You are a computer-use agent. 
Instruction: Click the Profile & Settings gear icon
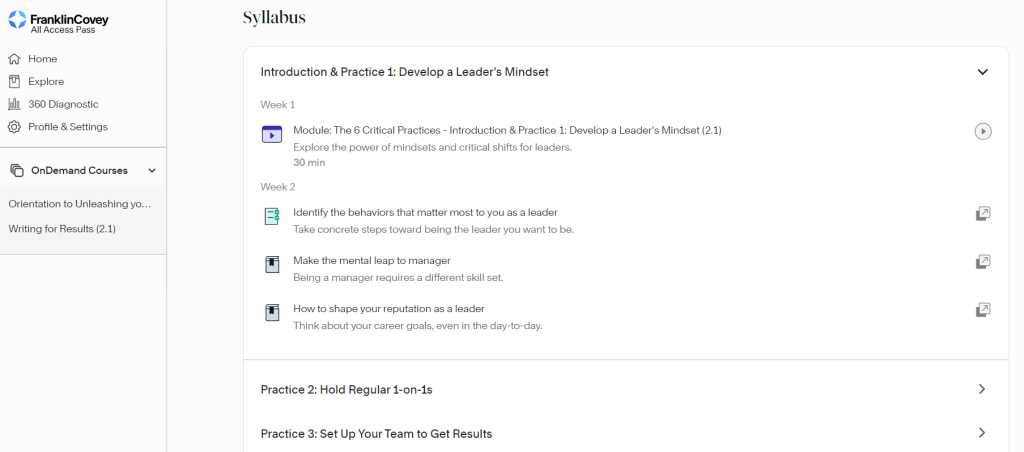[14, 127]
